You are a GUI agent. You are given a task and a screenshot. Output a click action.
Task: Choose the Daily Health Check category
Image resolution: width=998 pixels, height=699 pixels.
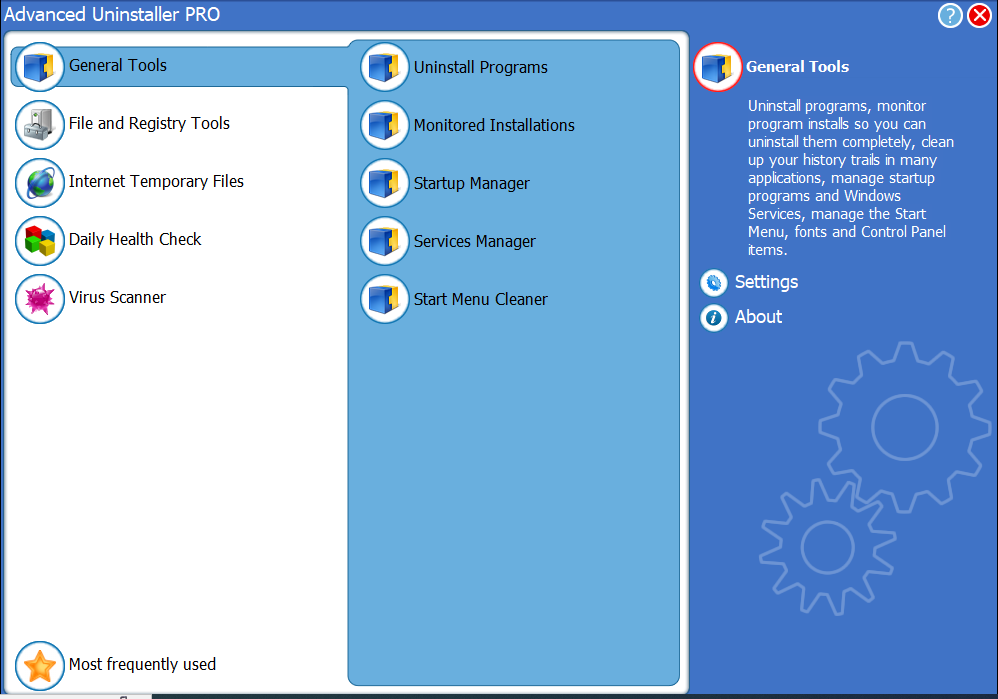pyautogui.click(x=135, y=239)
